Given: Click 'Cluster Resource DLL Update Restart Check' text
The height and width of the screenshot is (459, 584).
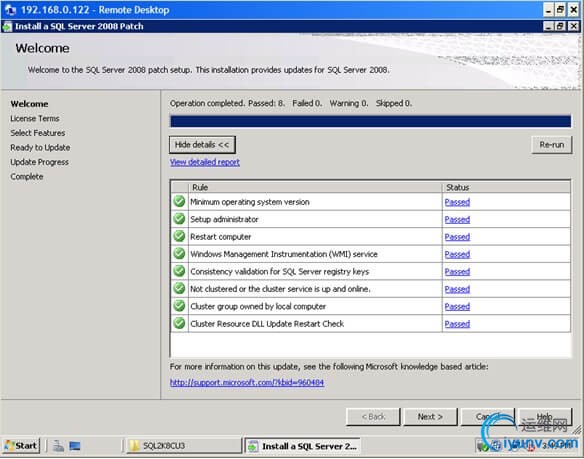Looking at the screenshot, I should pyautogui.click(x=267, y=324).
